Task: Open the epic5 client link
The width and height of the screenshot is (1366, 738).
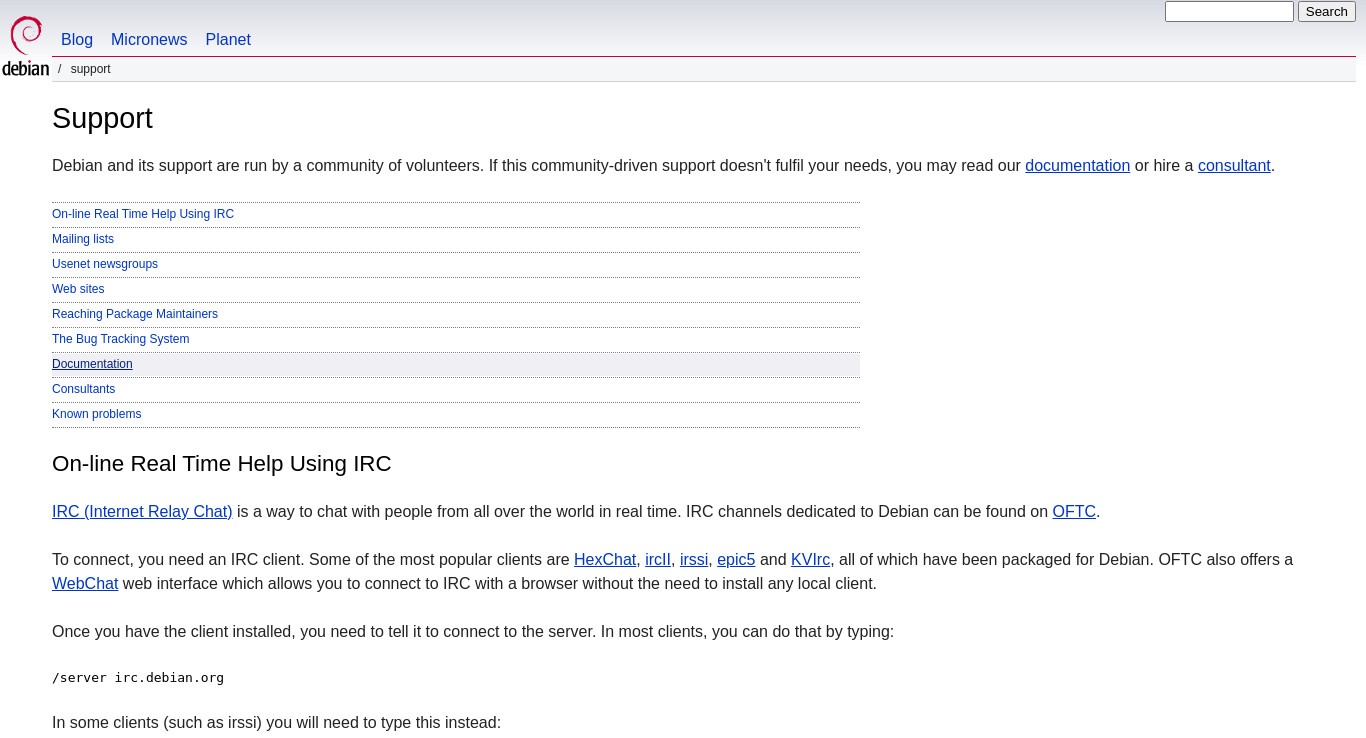Action: (x=736, y=560)
